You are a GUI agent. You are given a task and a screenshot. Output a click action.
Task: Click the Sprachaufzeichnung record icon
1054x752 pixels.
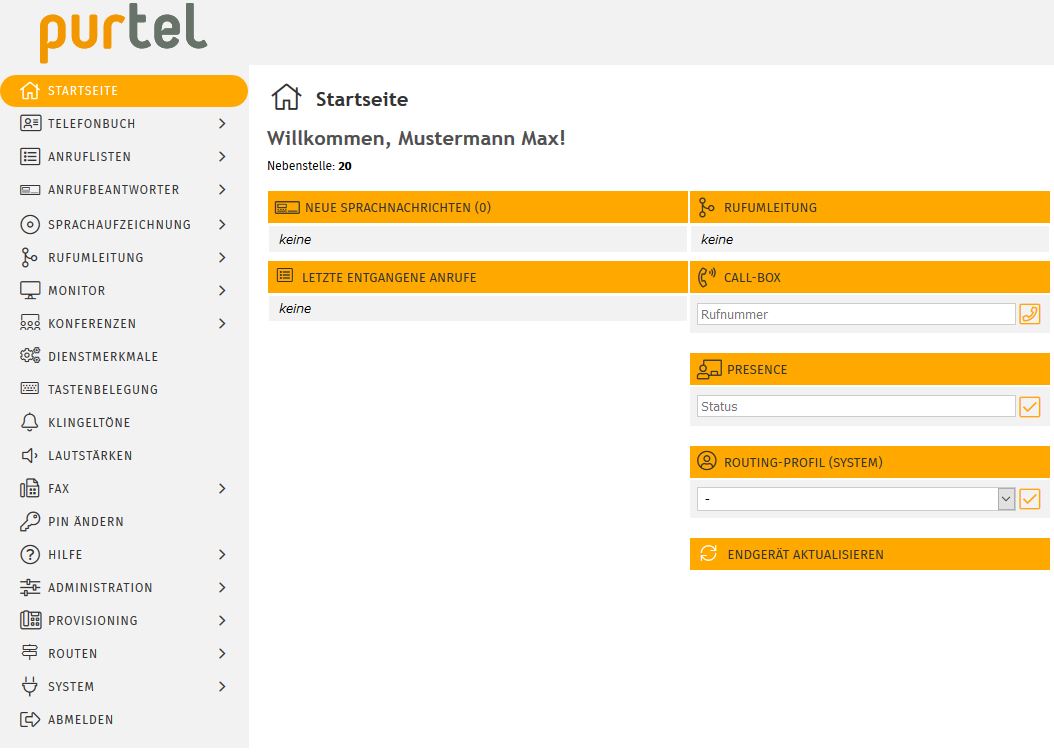30,224
